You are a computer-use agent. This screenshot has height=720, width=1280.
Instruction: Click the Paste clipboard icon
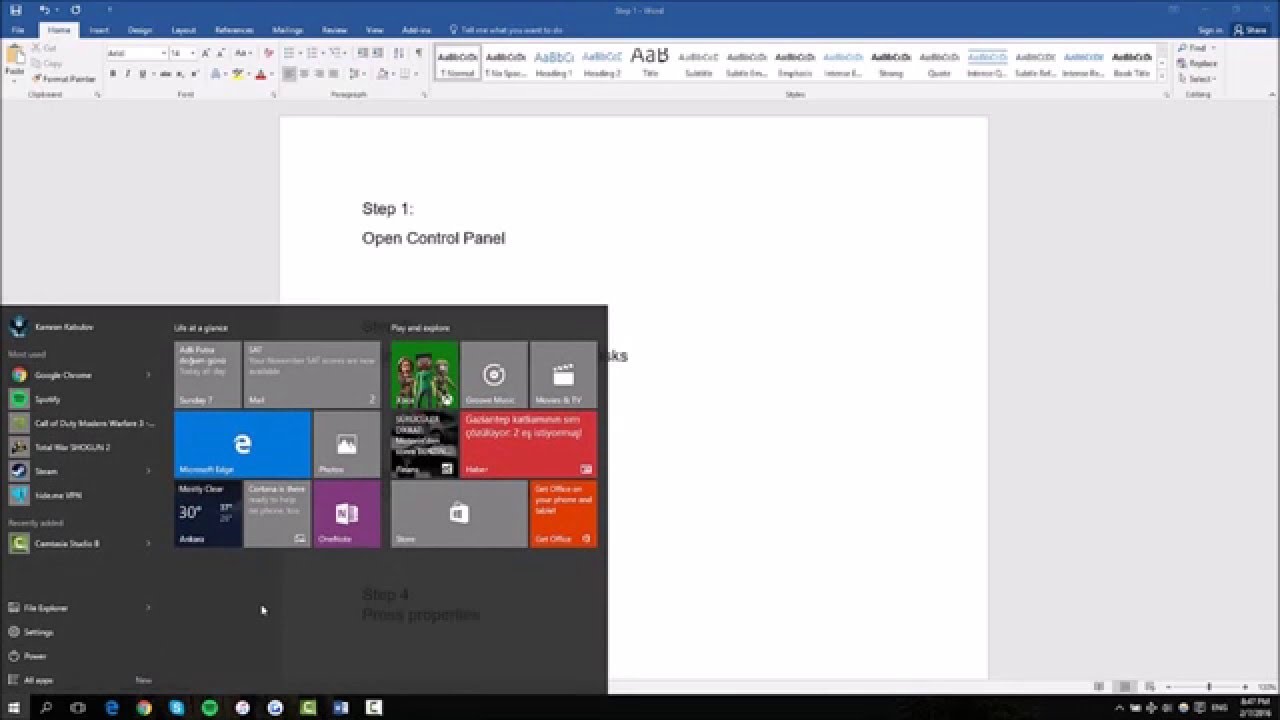[15, 56]
